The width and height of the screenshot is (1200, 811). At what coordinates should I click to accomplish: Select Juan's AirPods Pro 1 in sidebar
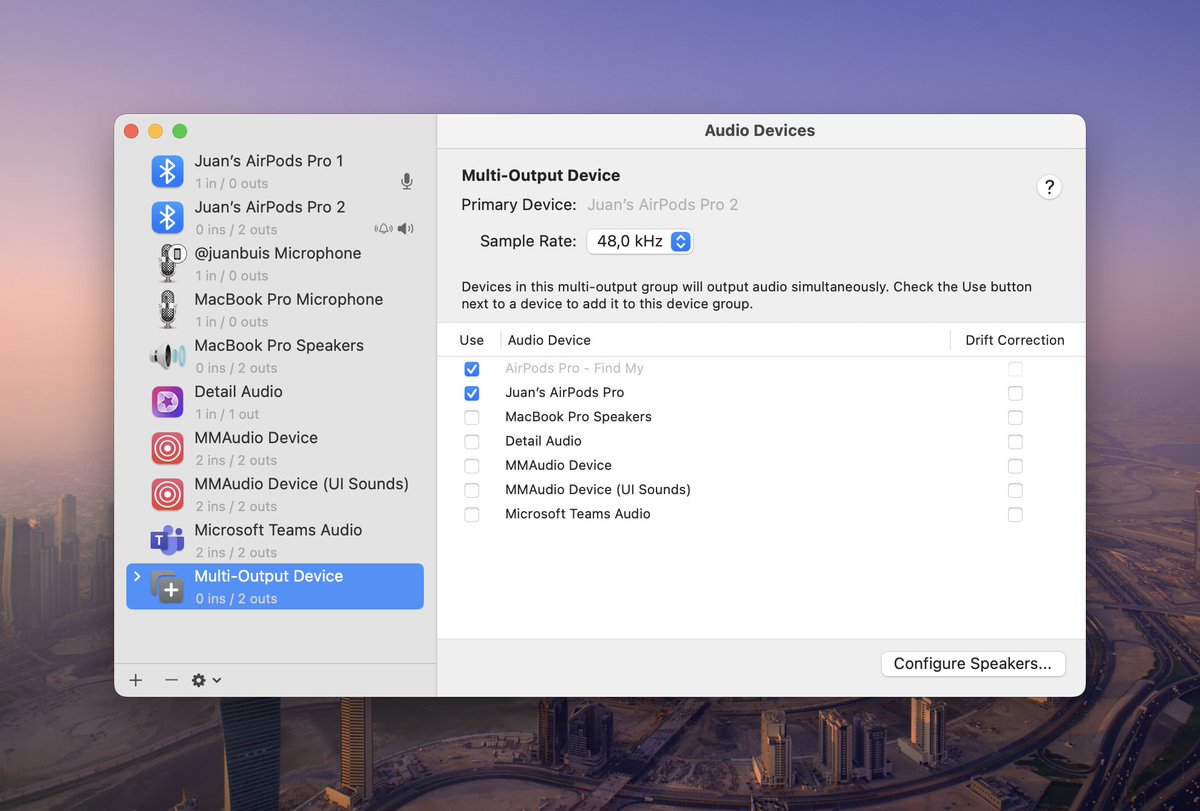pyautogui.click(x=275, y=171)
